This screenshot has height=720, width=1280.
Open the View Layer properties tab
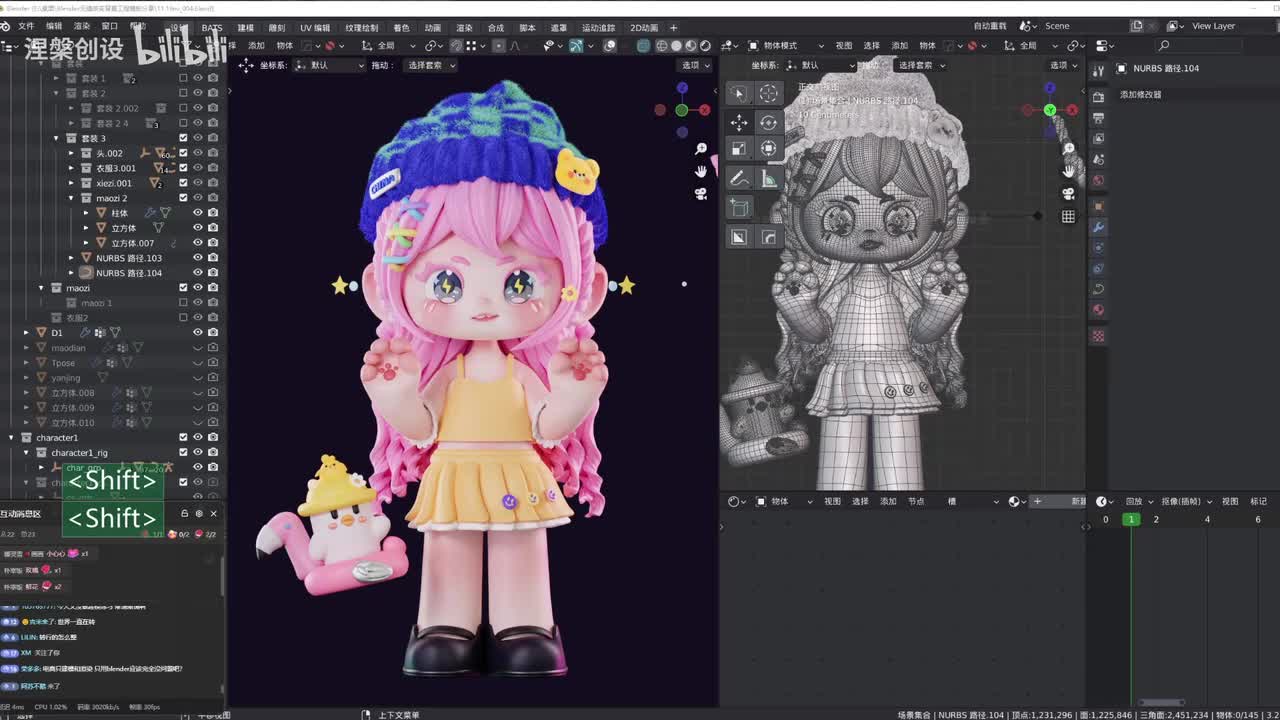pyautogui.click(x=1098, y=139)
